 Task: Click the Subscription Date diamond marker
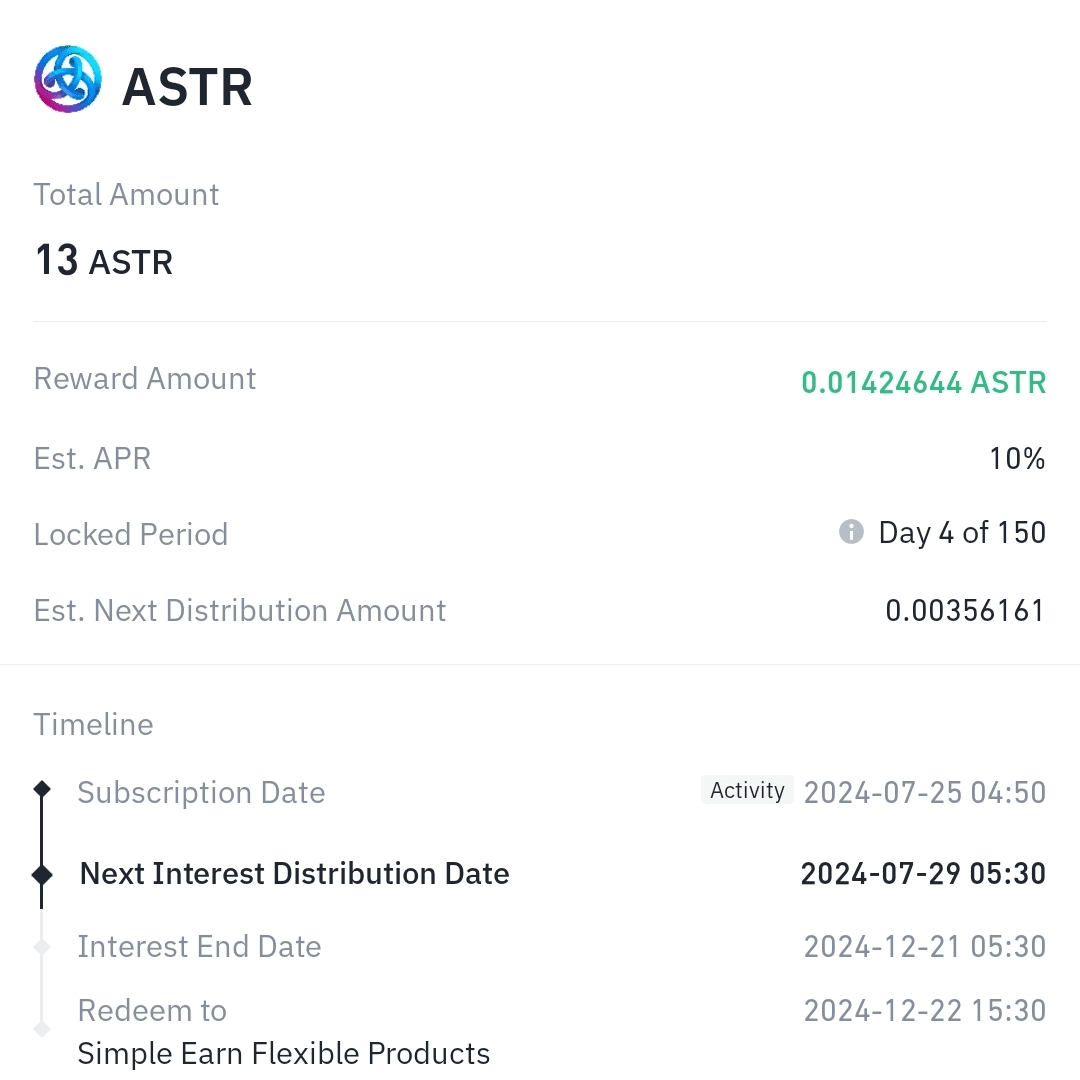[x=42, y=790]
